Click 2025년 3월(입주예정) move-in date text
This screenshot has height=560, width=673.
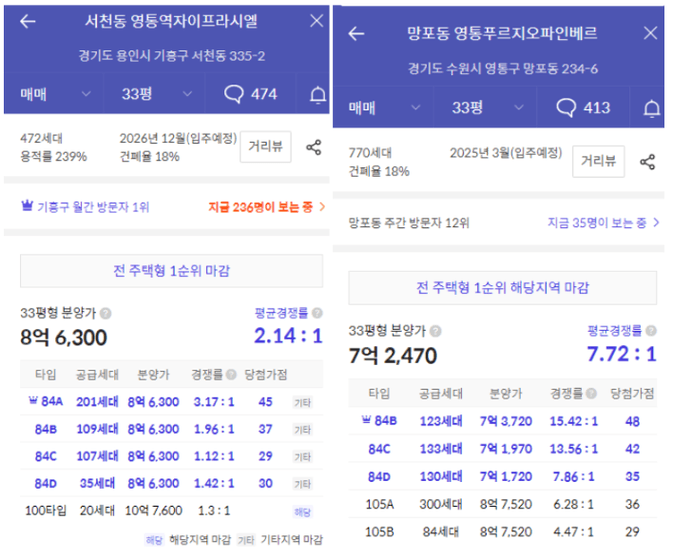coord(506,153)
